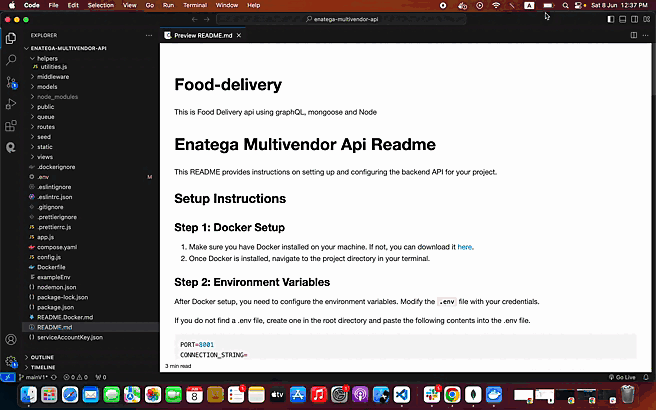Image resolution: width=656 pixels, height=410 pixels.
Task: Open Explorer's more actions ellipsis
Action: pos(150,35)
